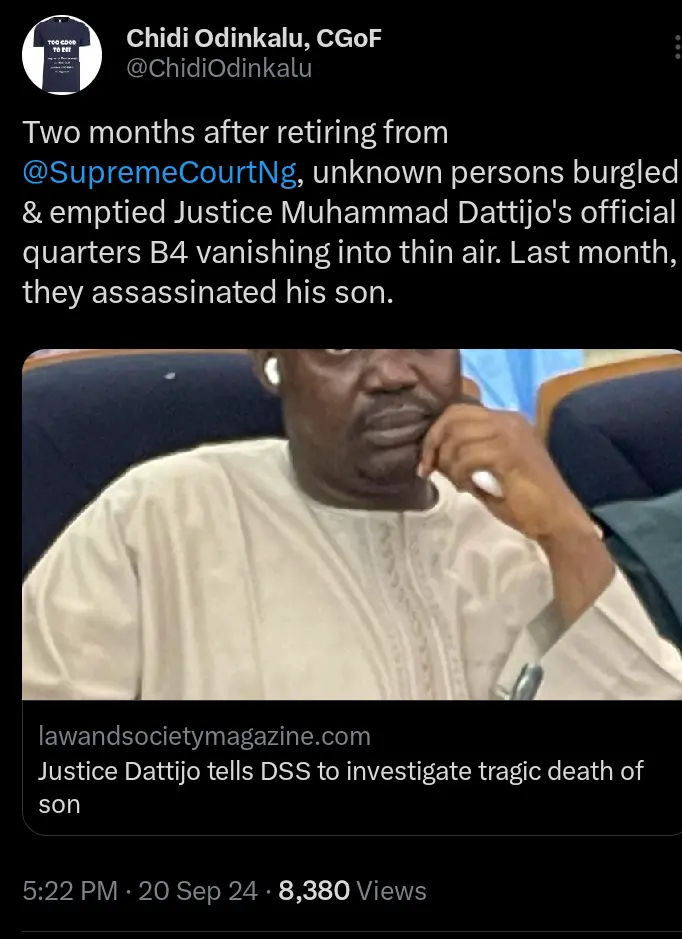
Task: Select the tweet text starting Two months after retiring
Action: (350, 212)
